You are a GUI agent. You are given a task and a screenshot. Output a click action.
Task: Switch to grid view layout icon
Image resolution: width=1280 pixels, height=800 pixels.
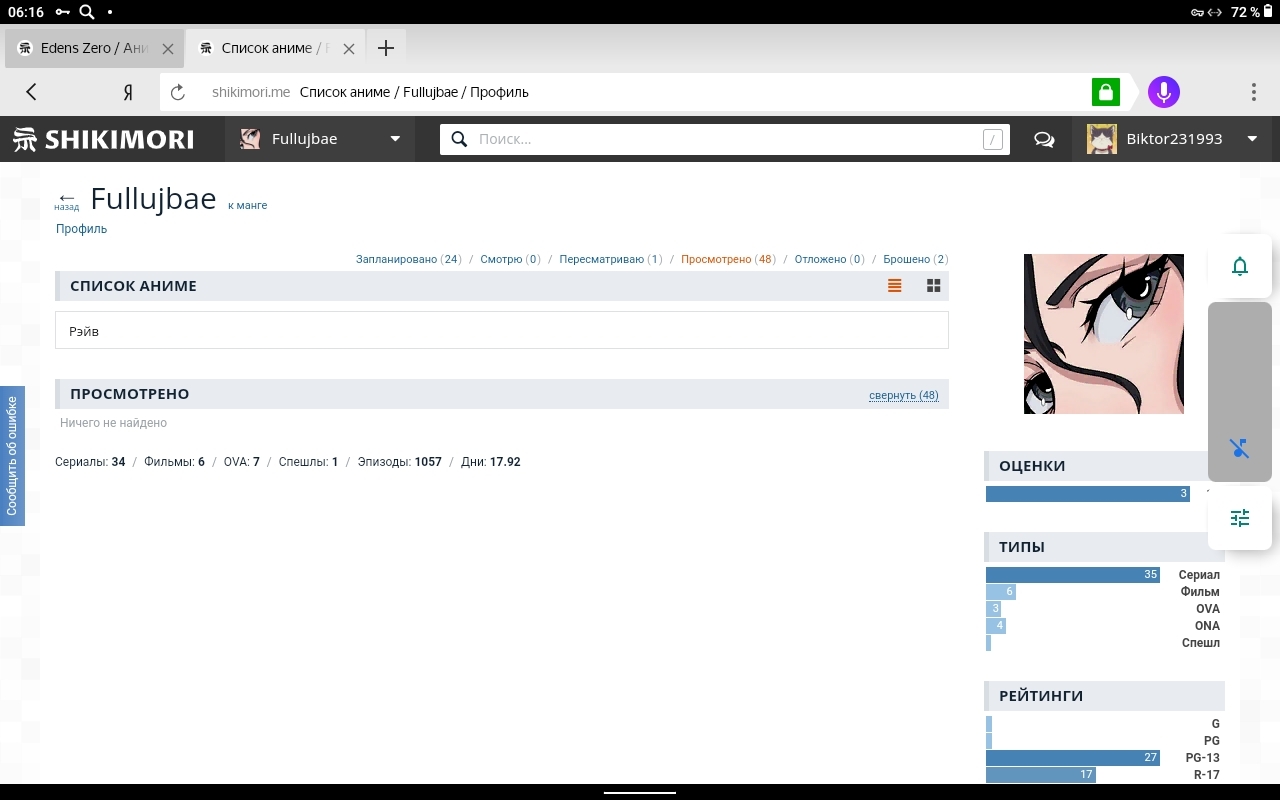[933, 286]
